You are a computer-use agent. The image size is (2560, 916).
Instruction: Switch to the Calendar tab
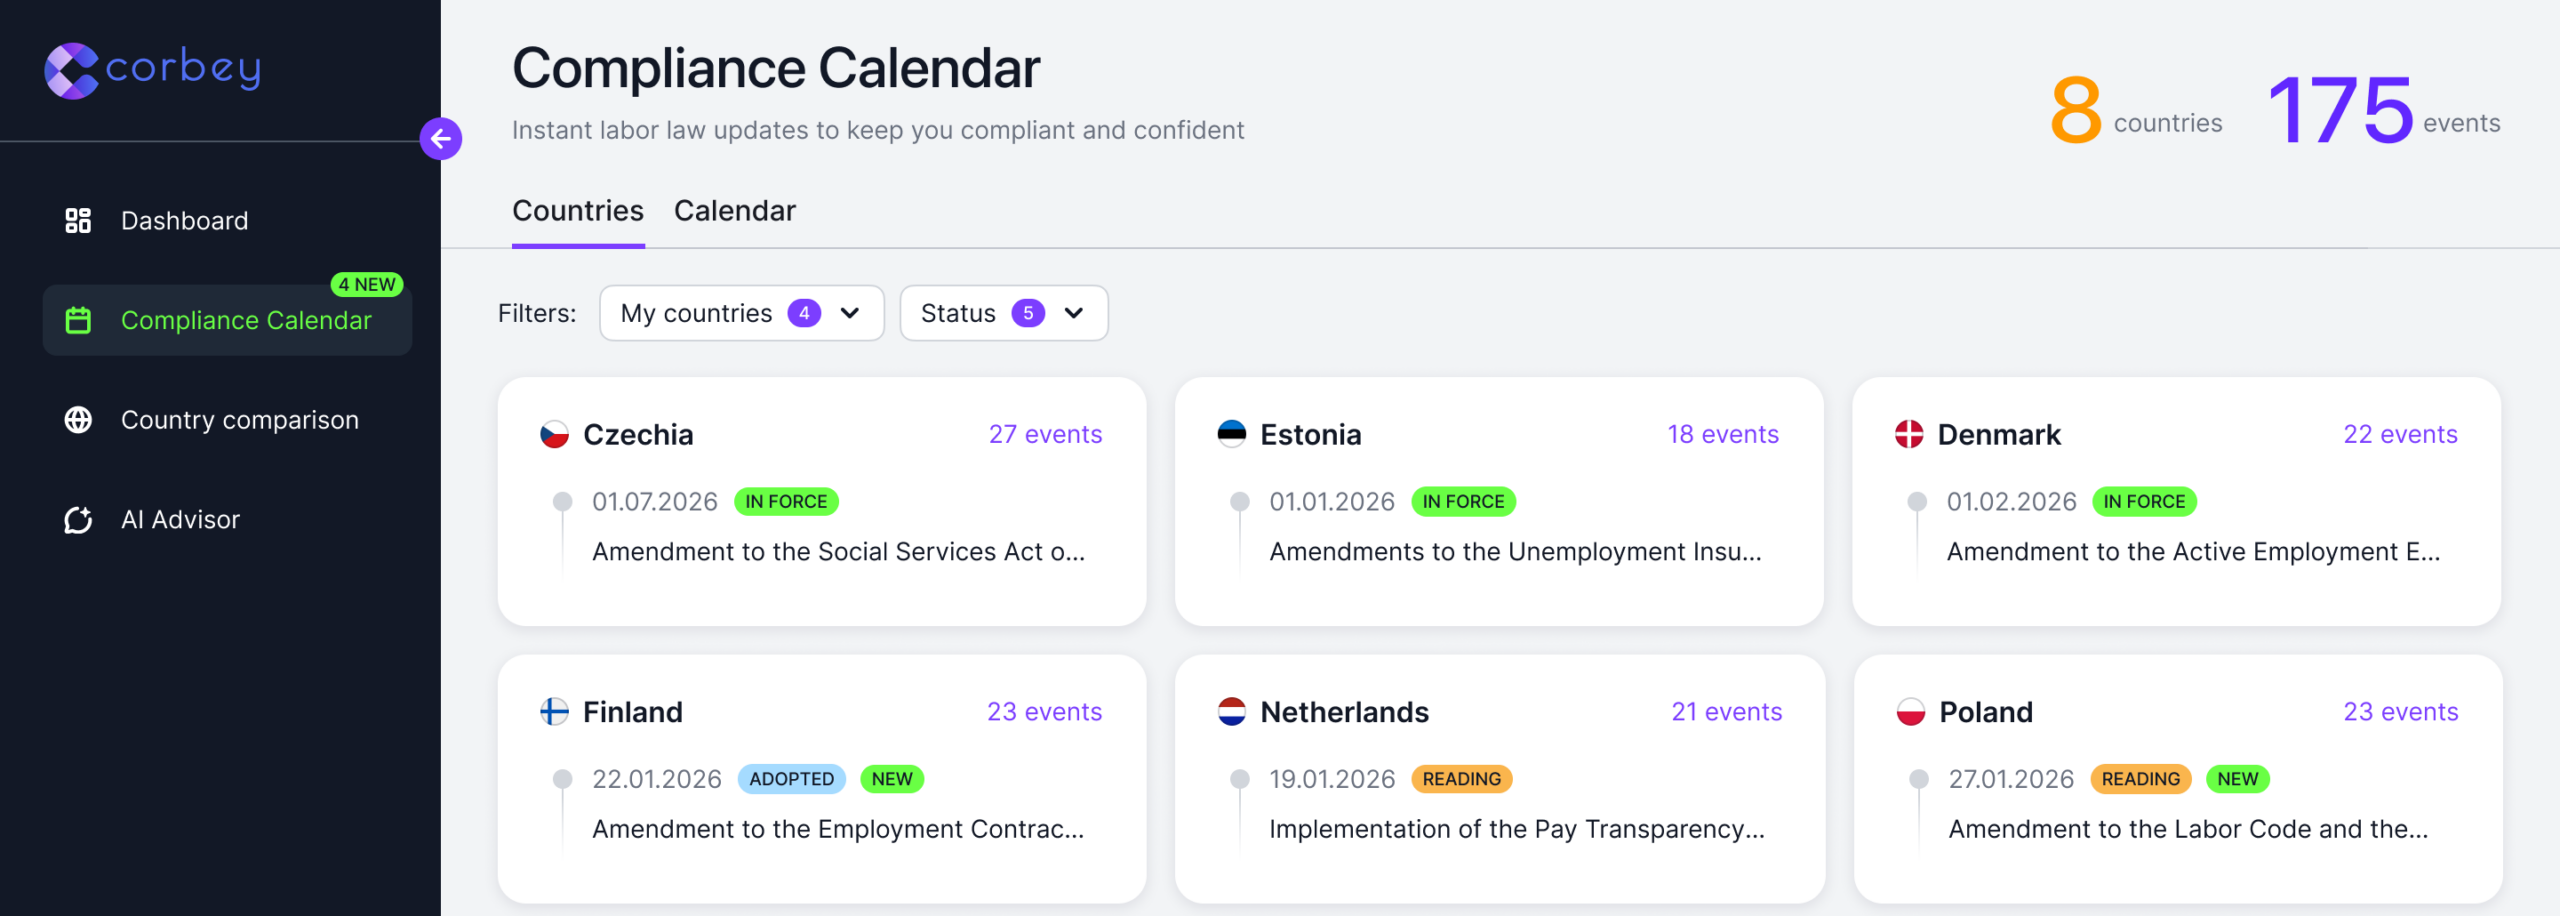(734, 211)
